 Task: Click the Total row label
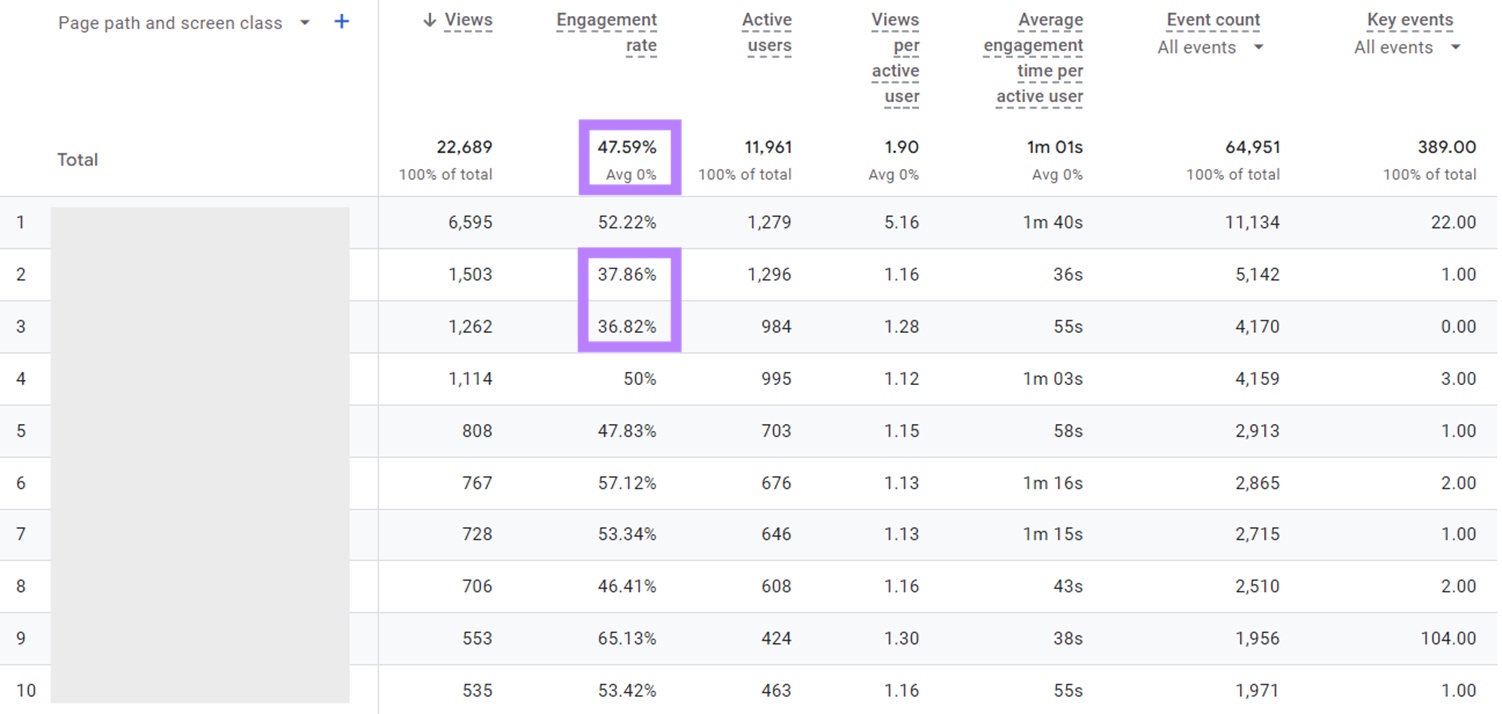[78, 159]
